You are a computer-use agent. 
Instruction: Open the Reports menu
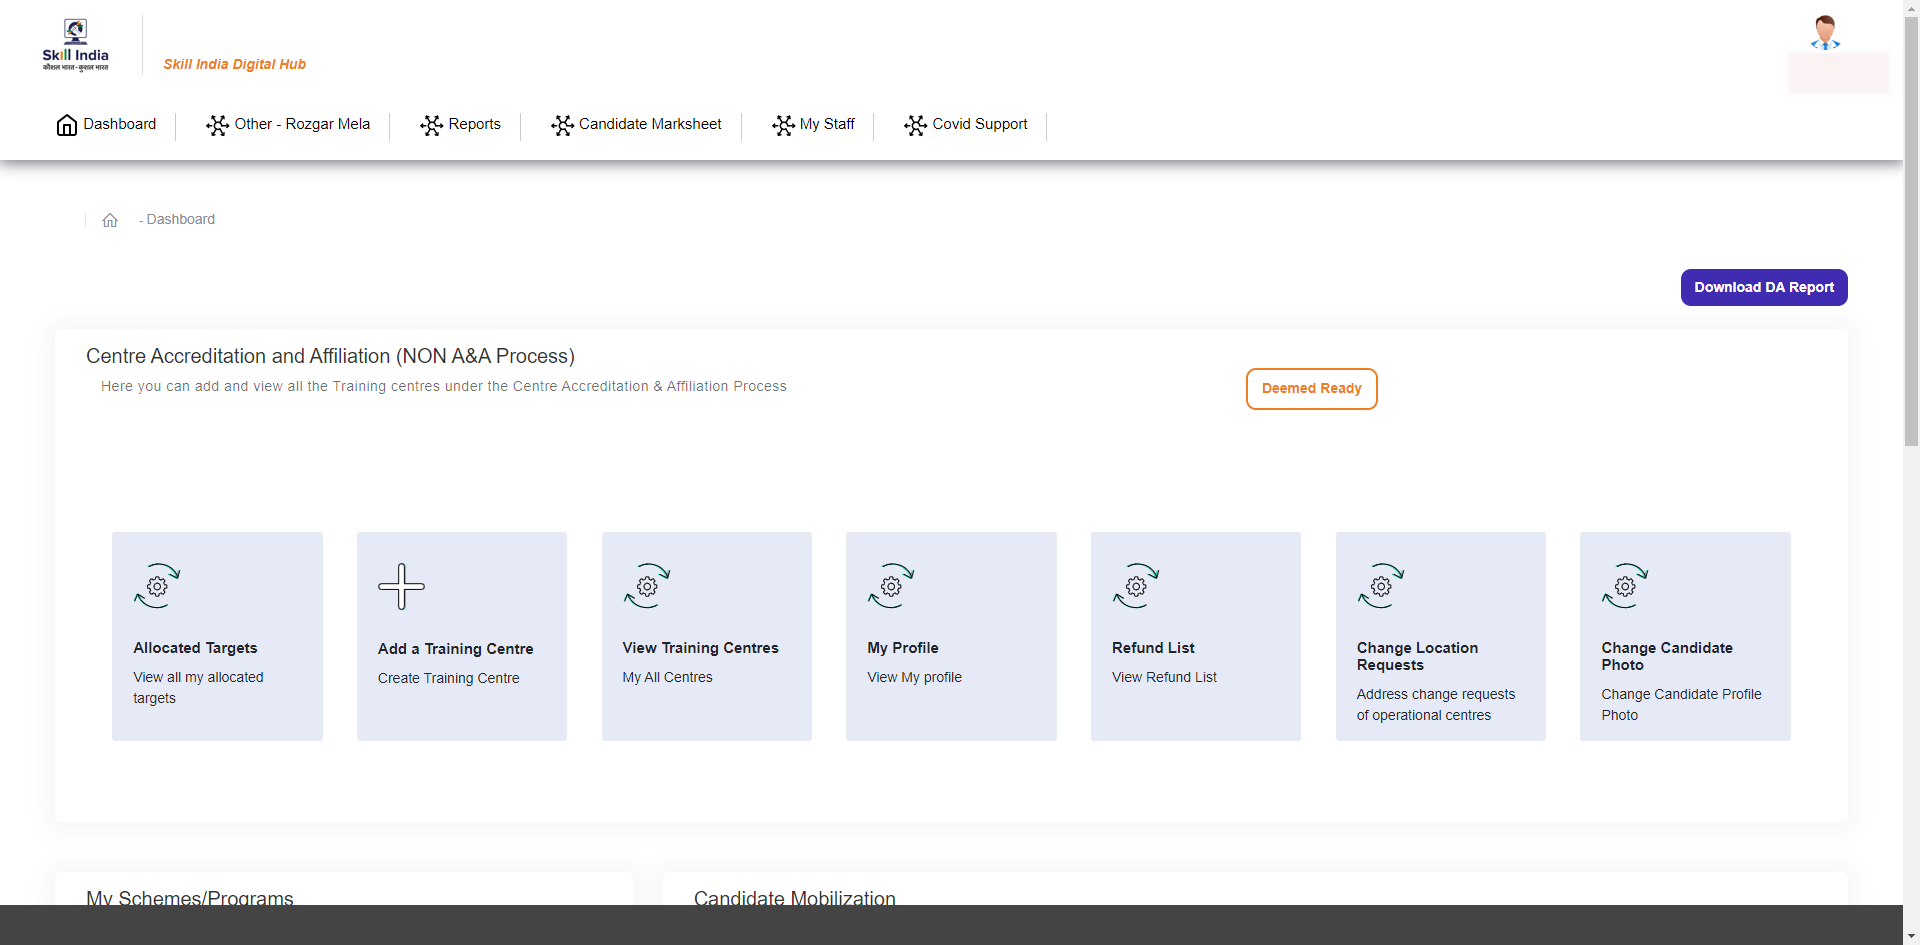point(473,124)
